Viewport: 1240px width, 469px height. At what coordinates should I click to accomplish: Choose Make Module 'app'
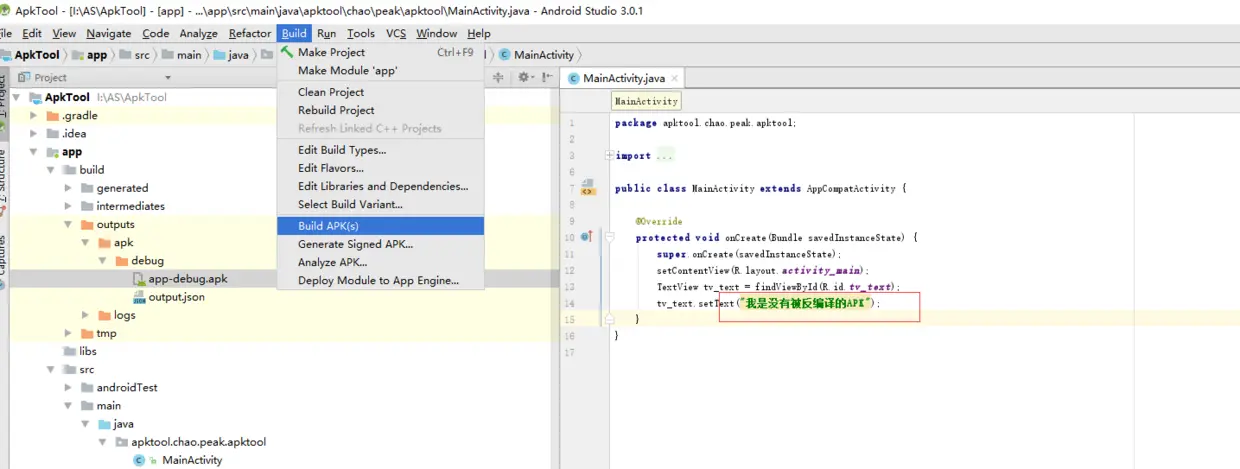pos(380,70)
